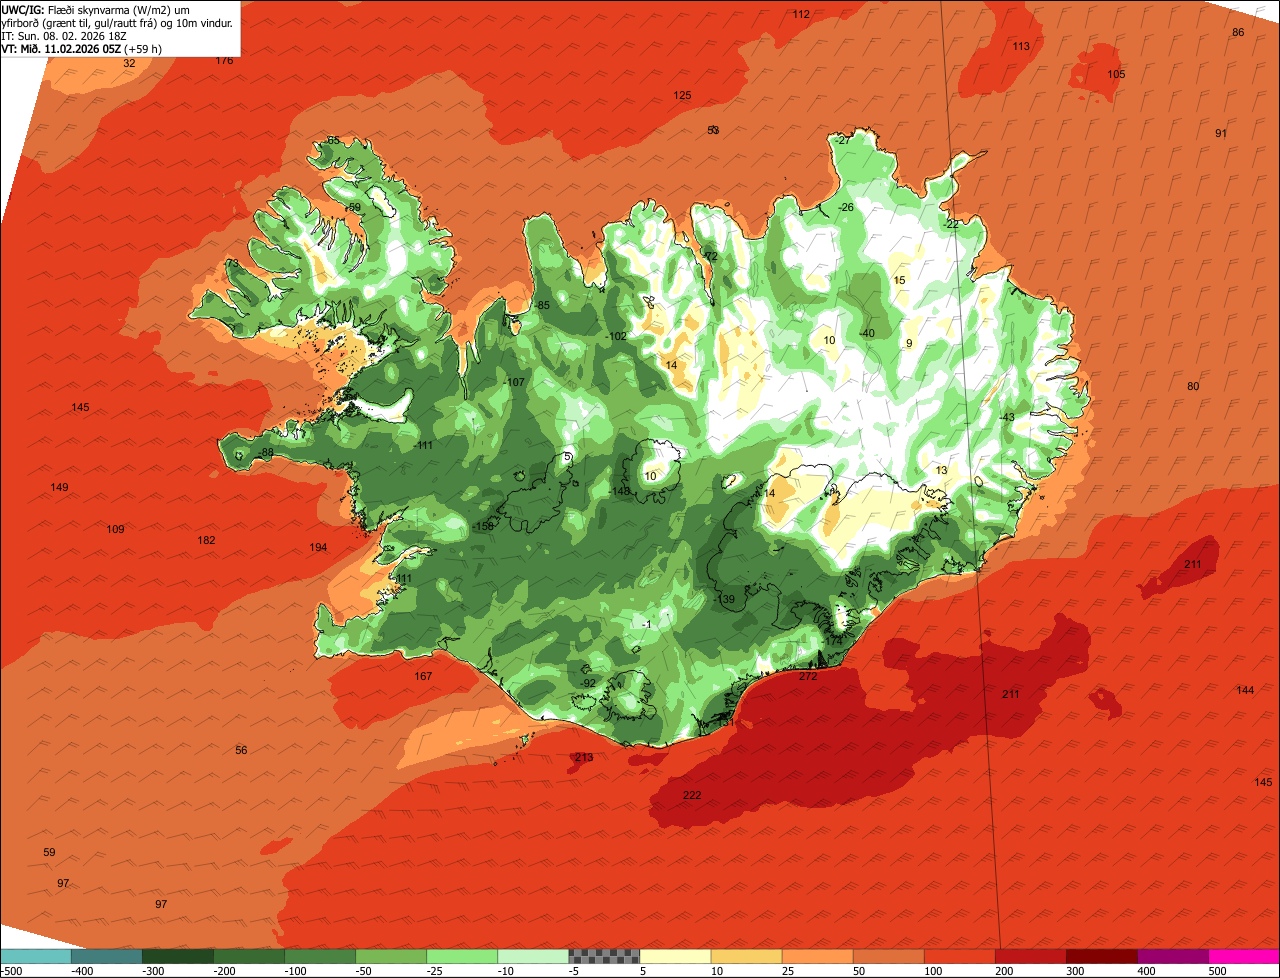Click the checkered legend swatch between -5 and 5

(604, 956)
